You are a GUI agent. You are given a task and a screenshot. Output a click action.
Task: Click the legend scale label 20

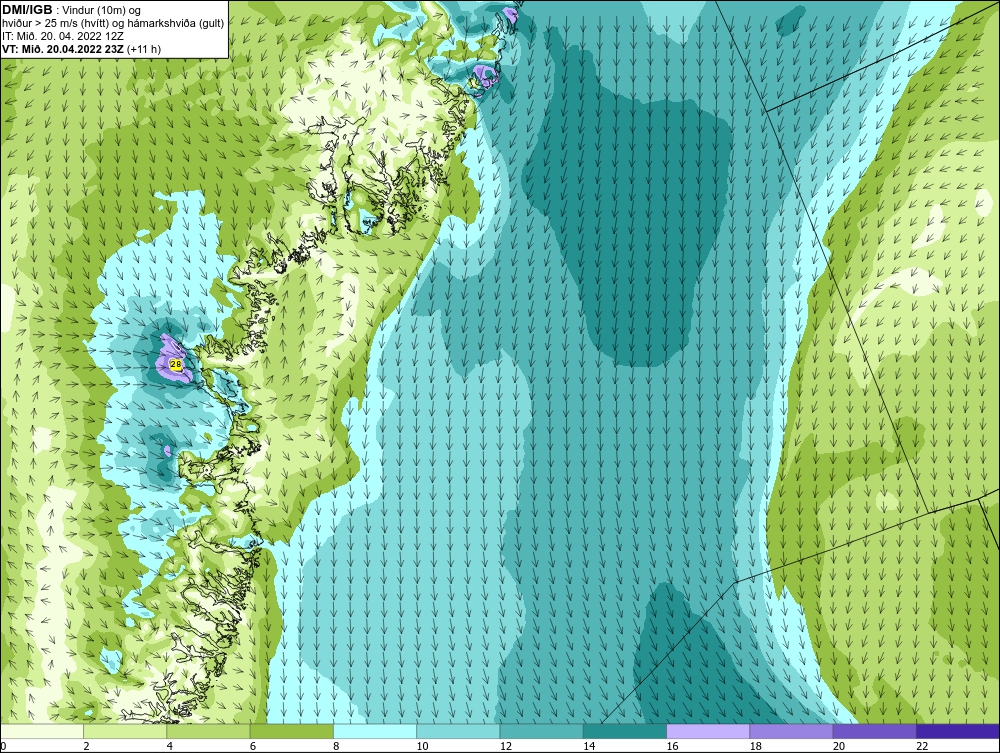(839, 747)
